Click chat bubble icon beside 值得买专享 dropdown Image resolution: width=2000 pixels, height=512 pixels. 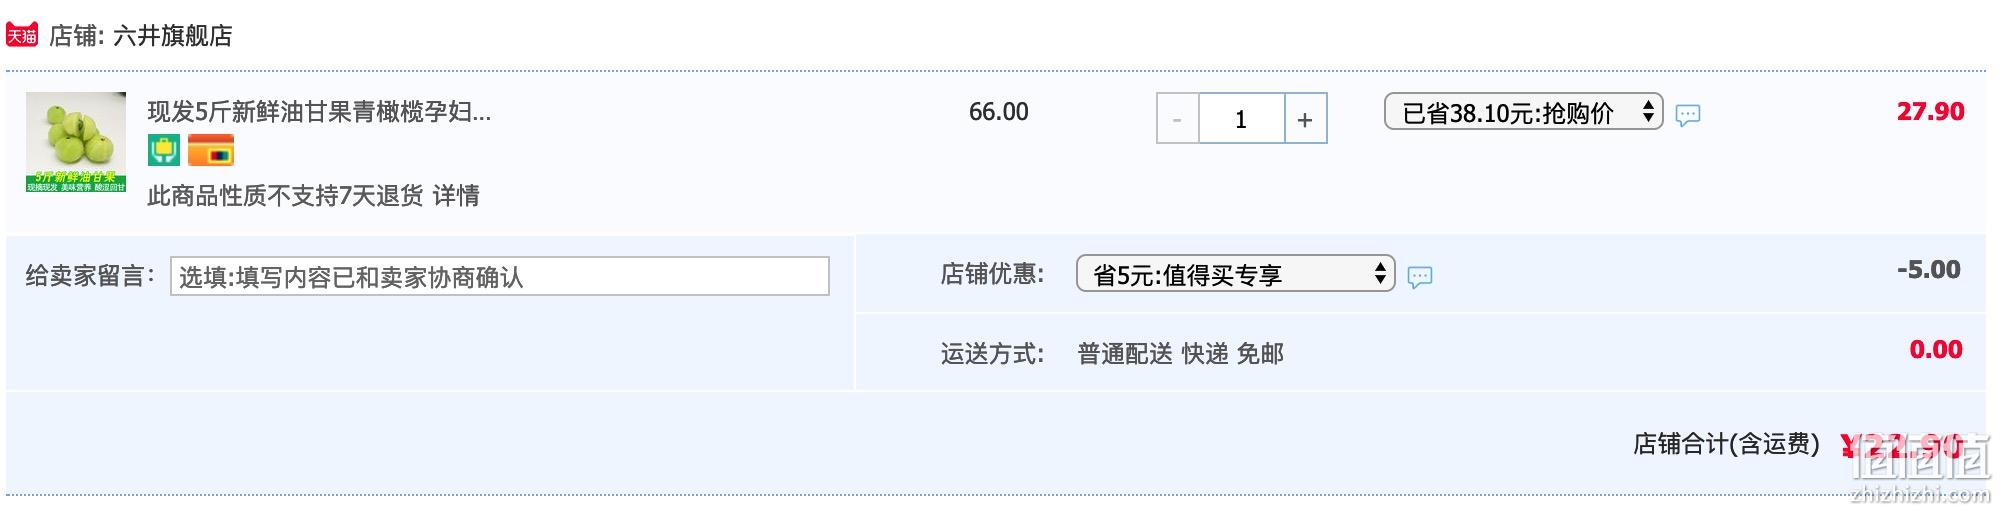click(1420, 277)
